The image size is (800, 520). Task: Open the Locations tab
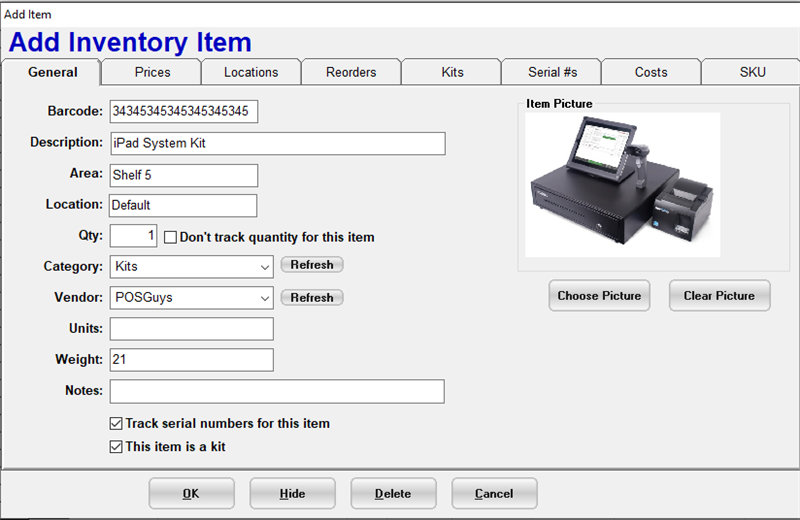tap(251, 72)
